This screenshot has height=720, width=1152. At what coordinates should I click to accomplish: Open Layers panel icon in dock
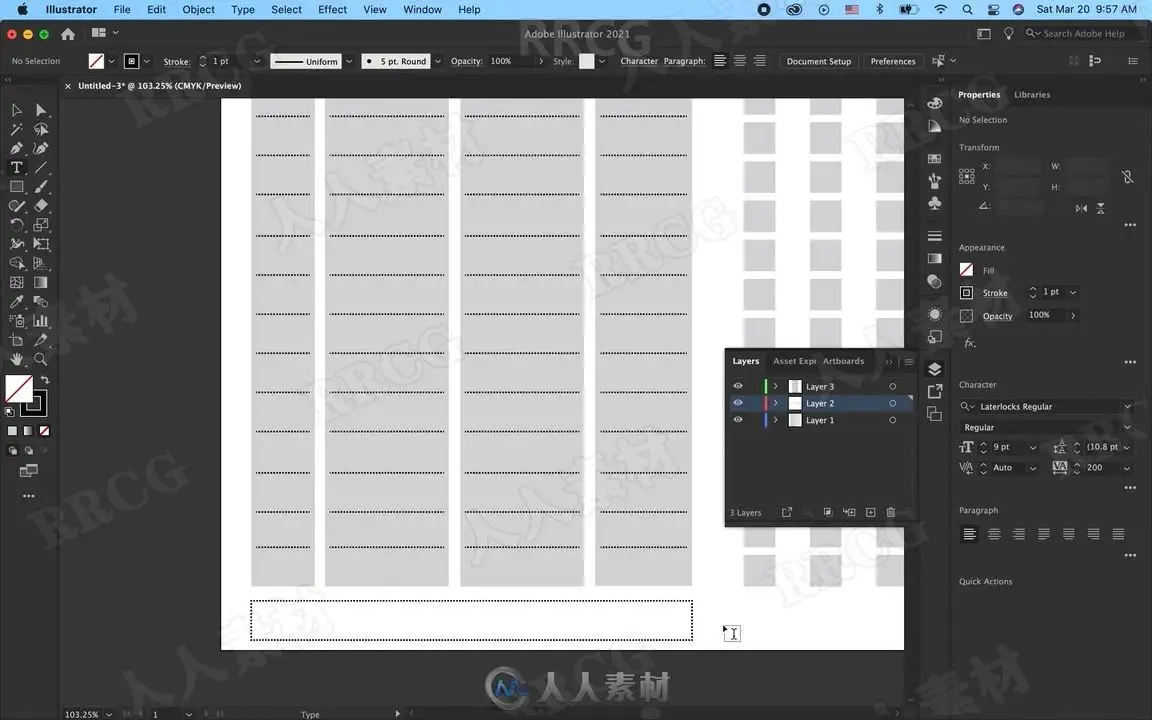click(x=935, y=369)
